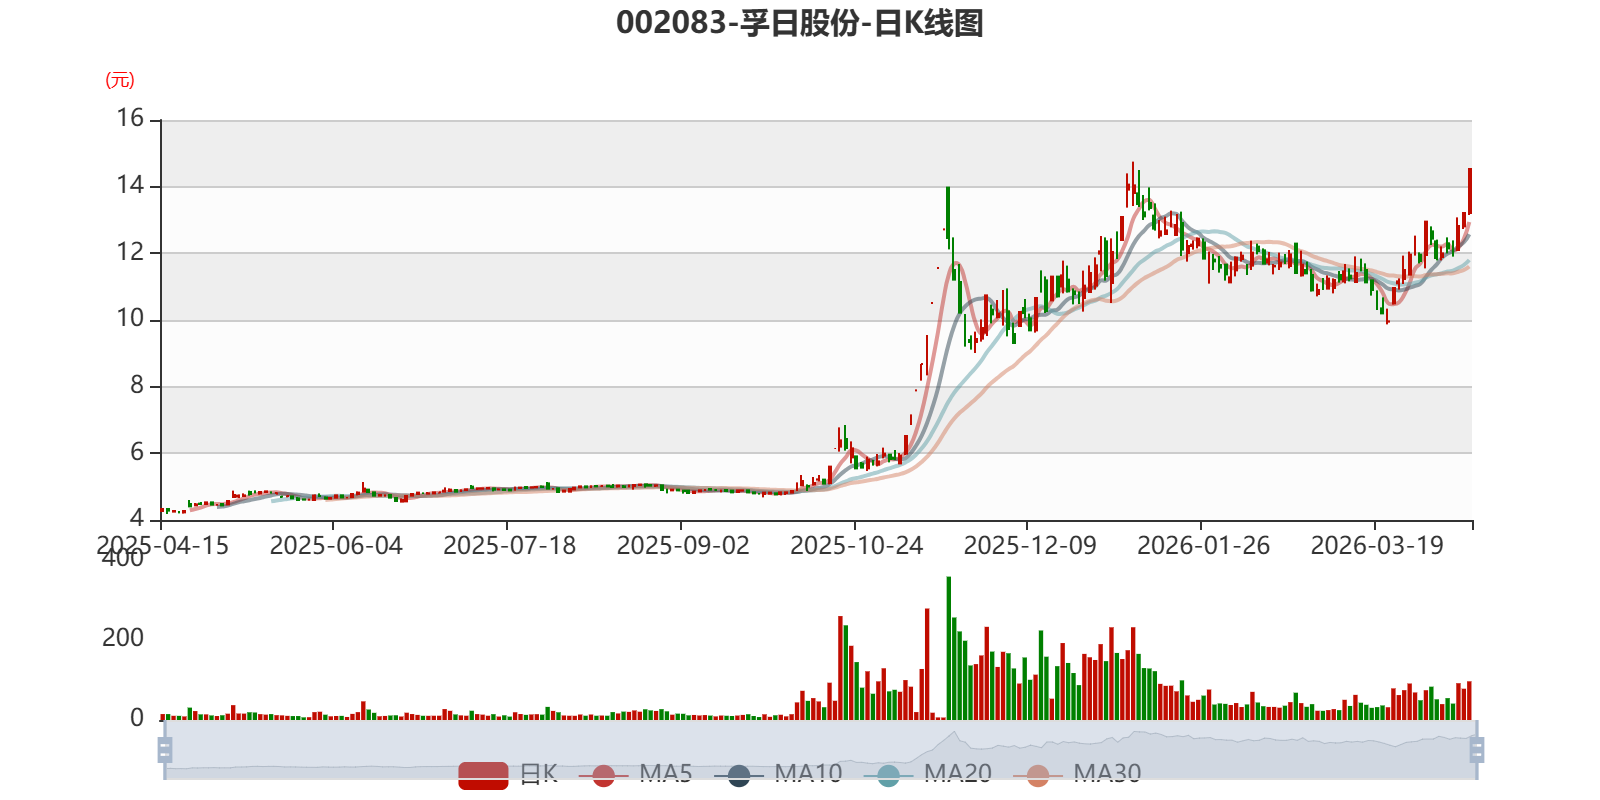Image resolution: width=1600 pixels, height=800 pixels.
Task: Select the 2026-01-26 axis date
Action: [1204, 545]
